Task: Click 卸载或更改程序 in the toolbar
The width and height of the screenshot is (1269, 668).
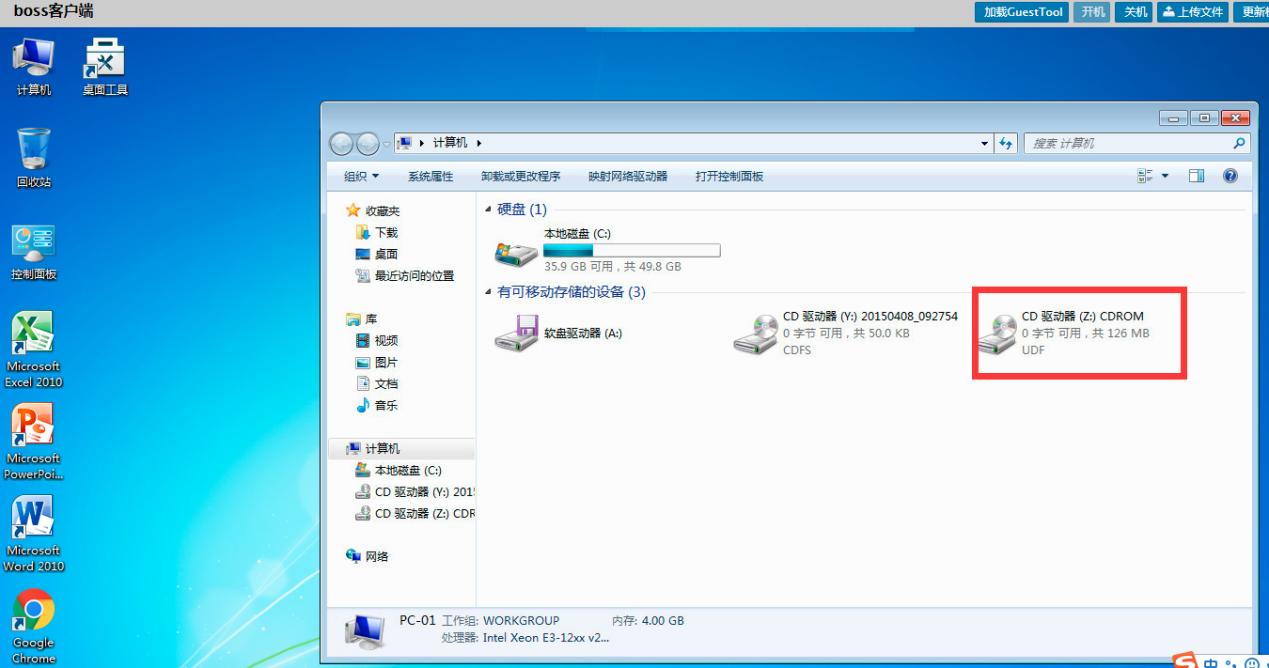Action: pyautogui.click(x=520, y=176)
